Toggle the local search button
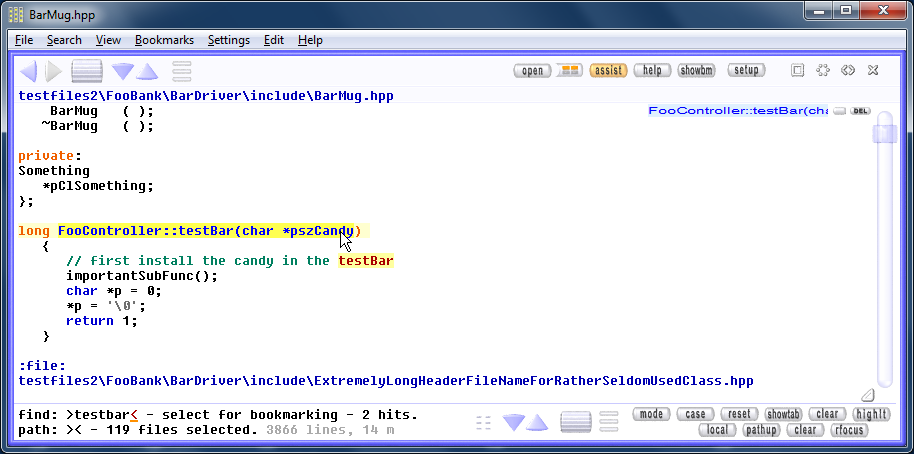Image resolution: width=914 pixels, height=454 pixels. click(717, 431)
